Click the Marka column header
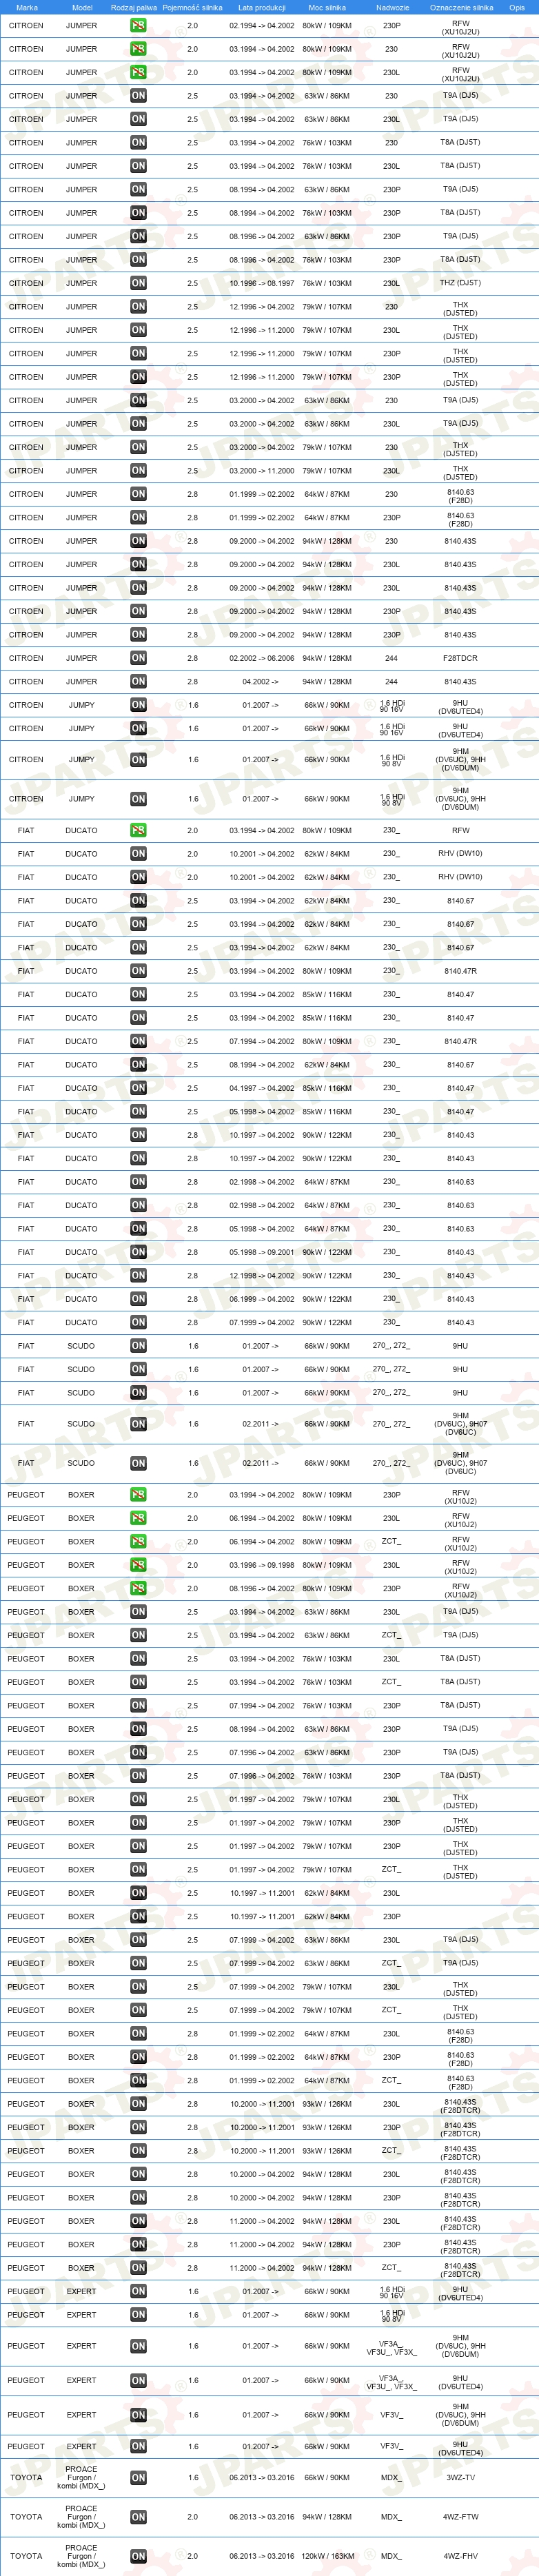The width and height of the screenshot is (539, 2576). (x=27, y=7)
